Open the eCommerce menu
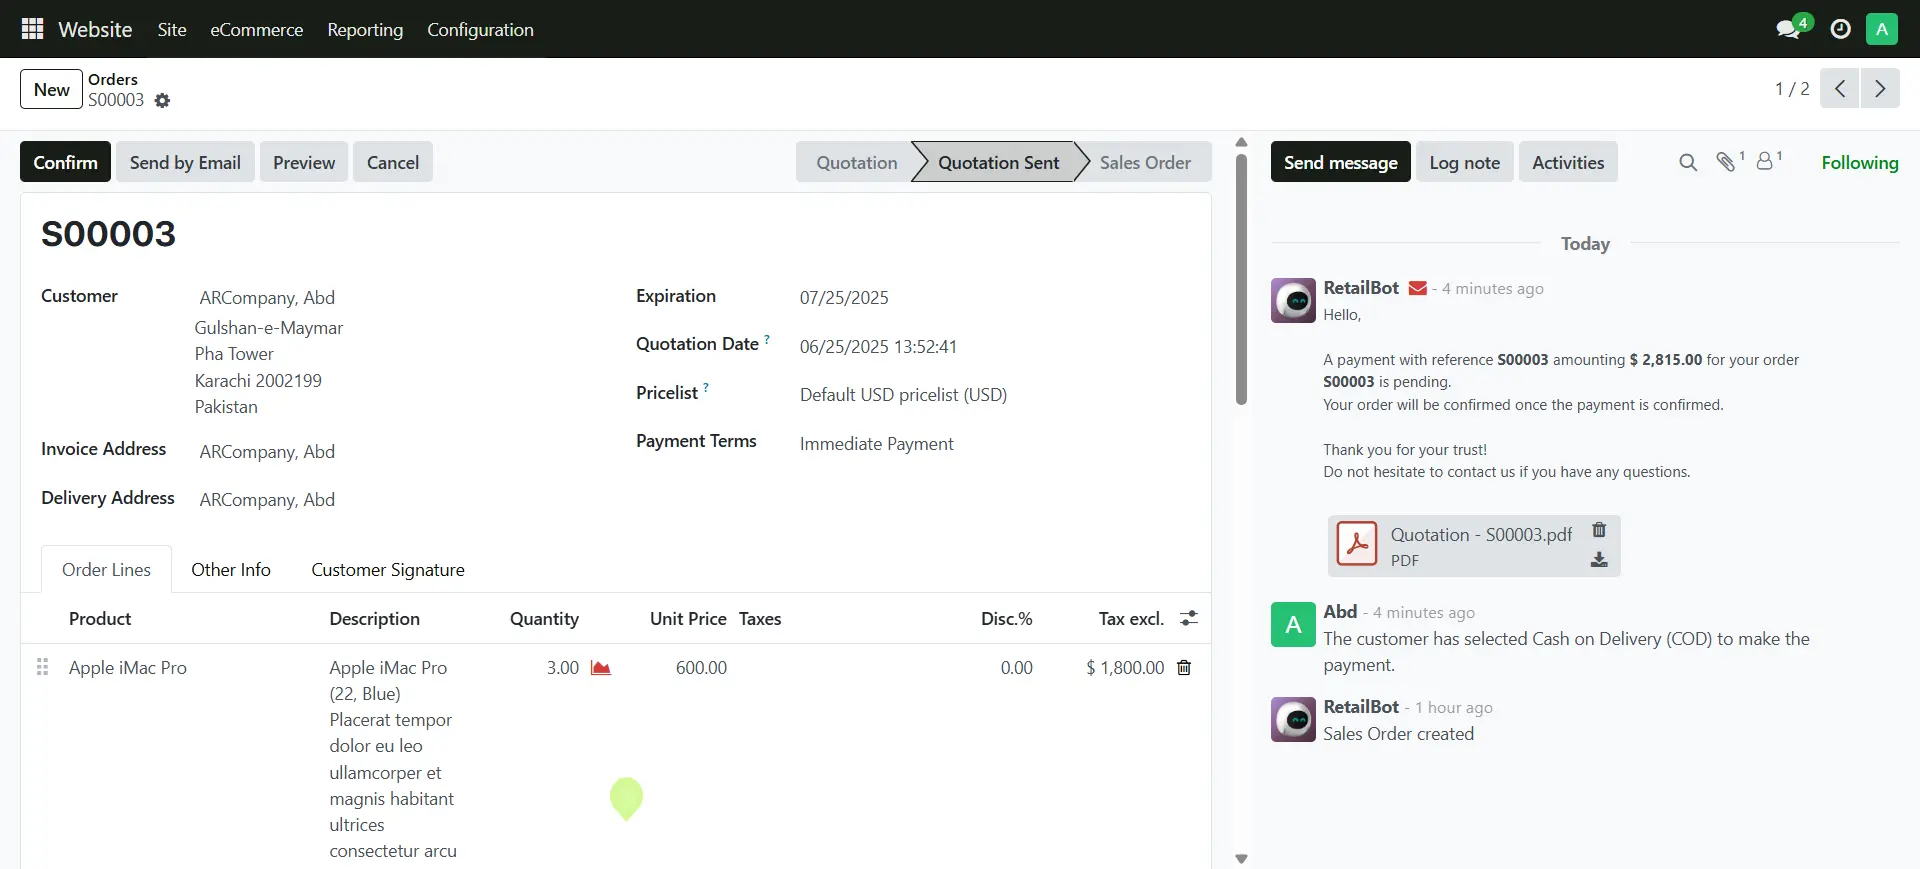Image resolution: width=1920 pixels, height=869 pixels. [256, 29]
